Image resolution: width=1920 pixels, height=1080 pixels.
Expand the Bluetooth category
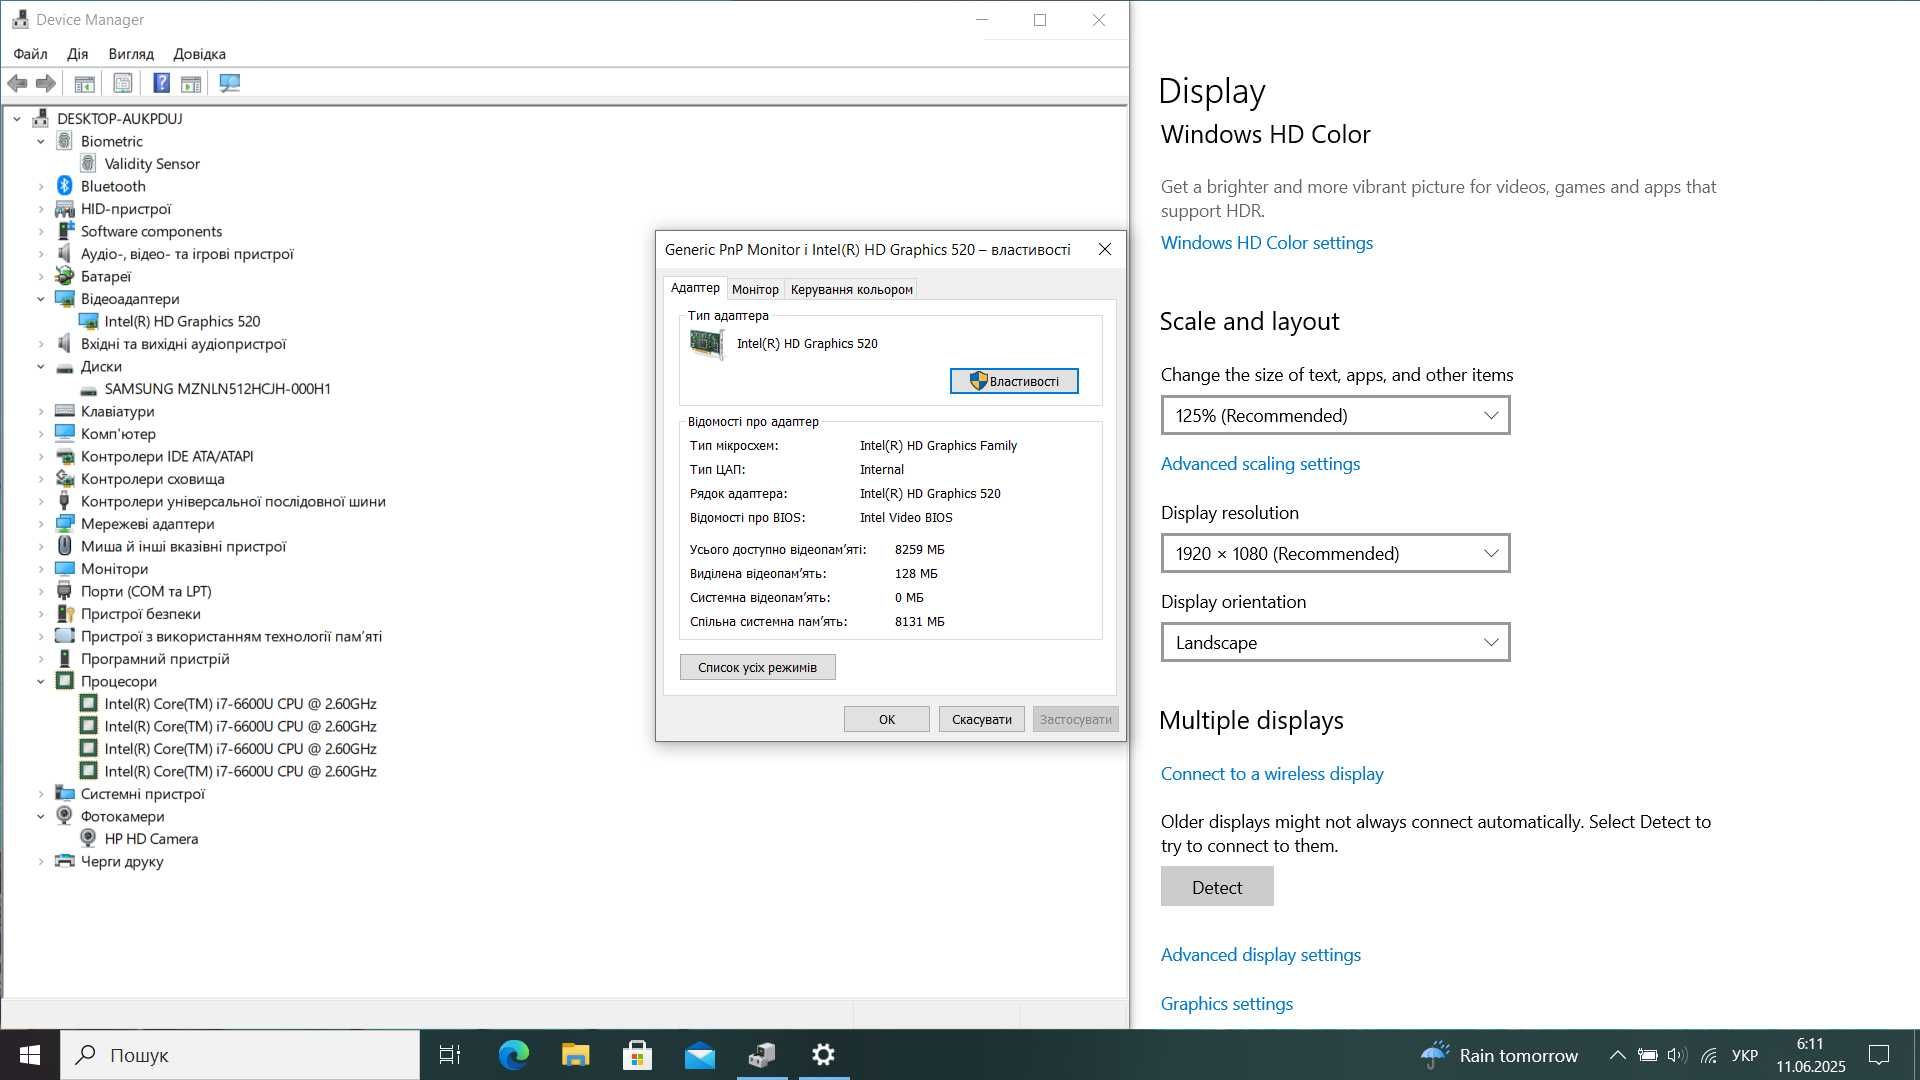41,186
